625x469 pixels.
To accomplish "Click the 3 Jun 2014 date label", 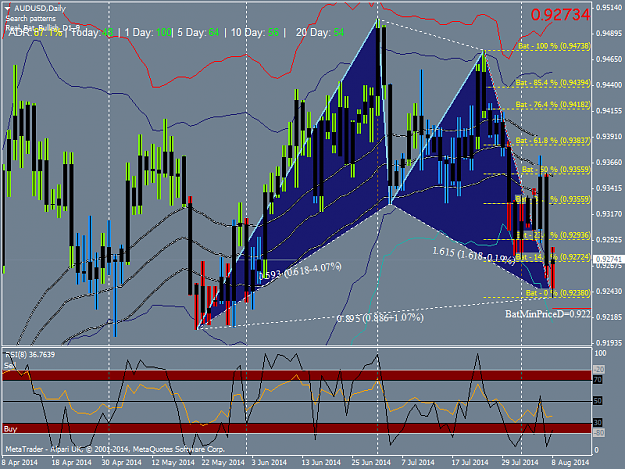I will [x=269, y=463].
